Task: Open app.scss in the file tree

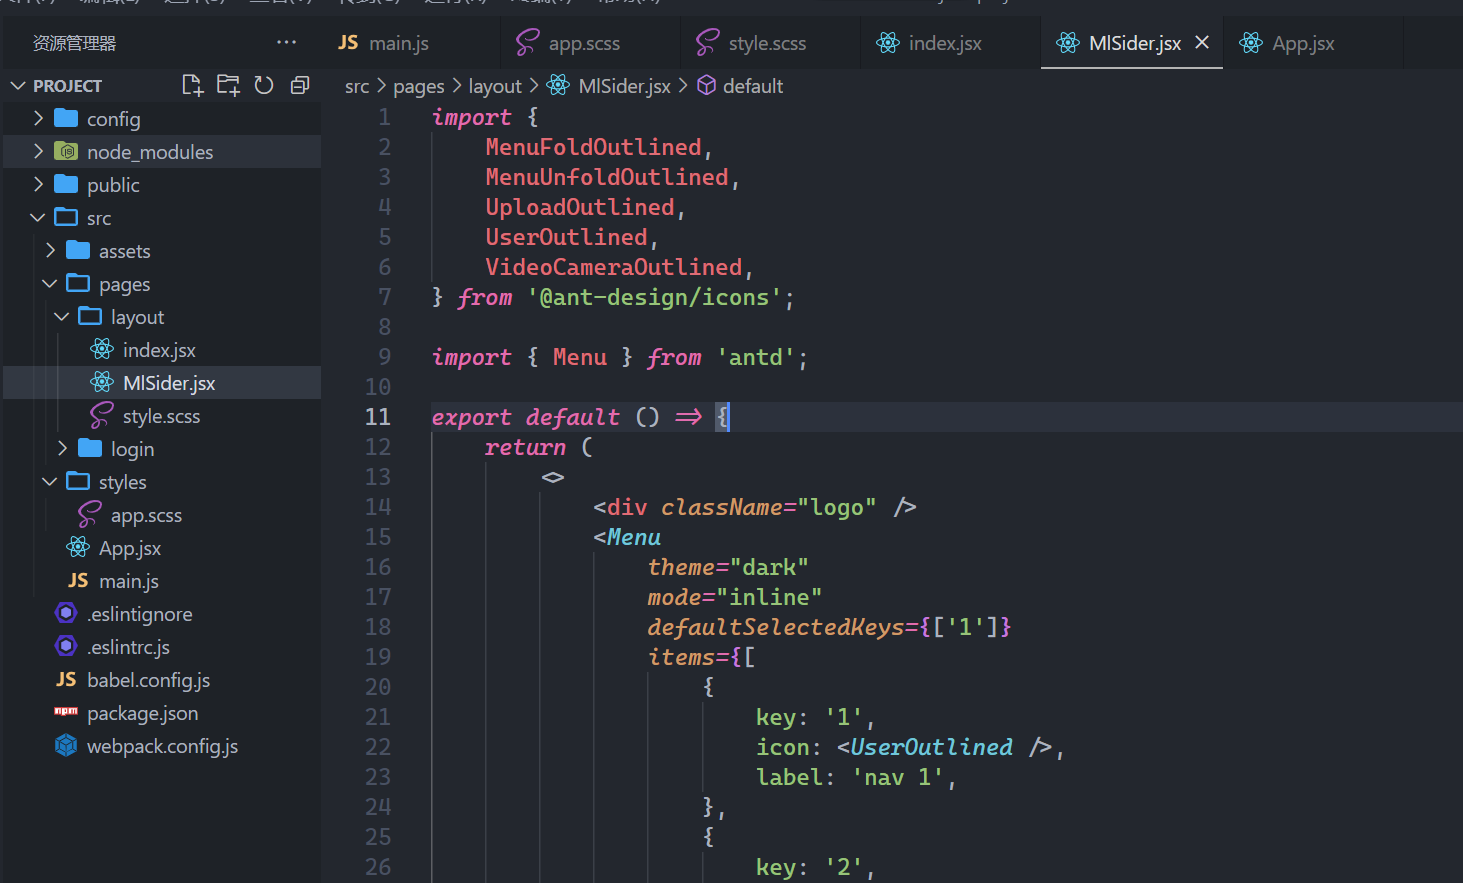Action: (162, 514)
